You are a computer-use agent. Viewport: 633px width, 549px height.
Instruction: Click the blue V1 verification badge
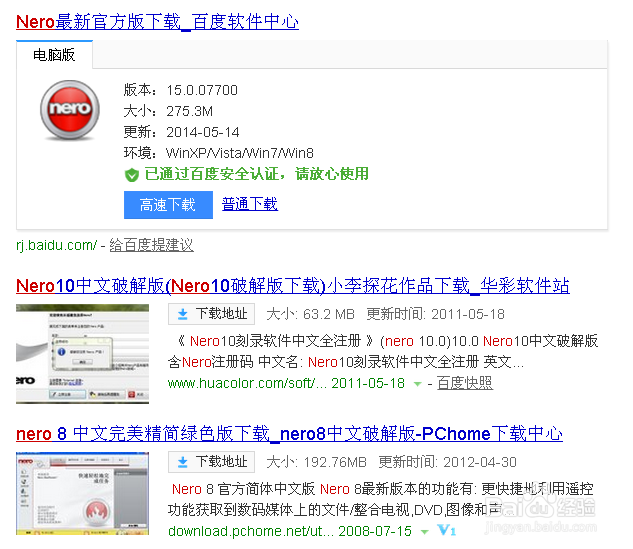click(446, 530)
